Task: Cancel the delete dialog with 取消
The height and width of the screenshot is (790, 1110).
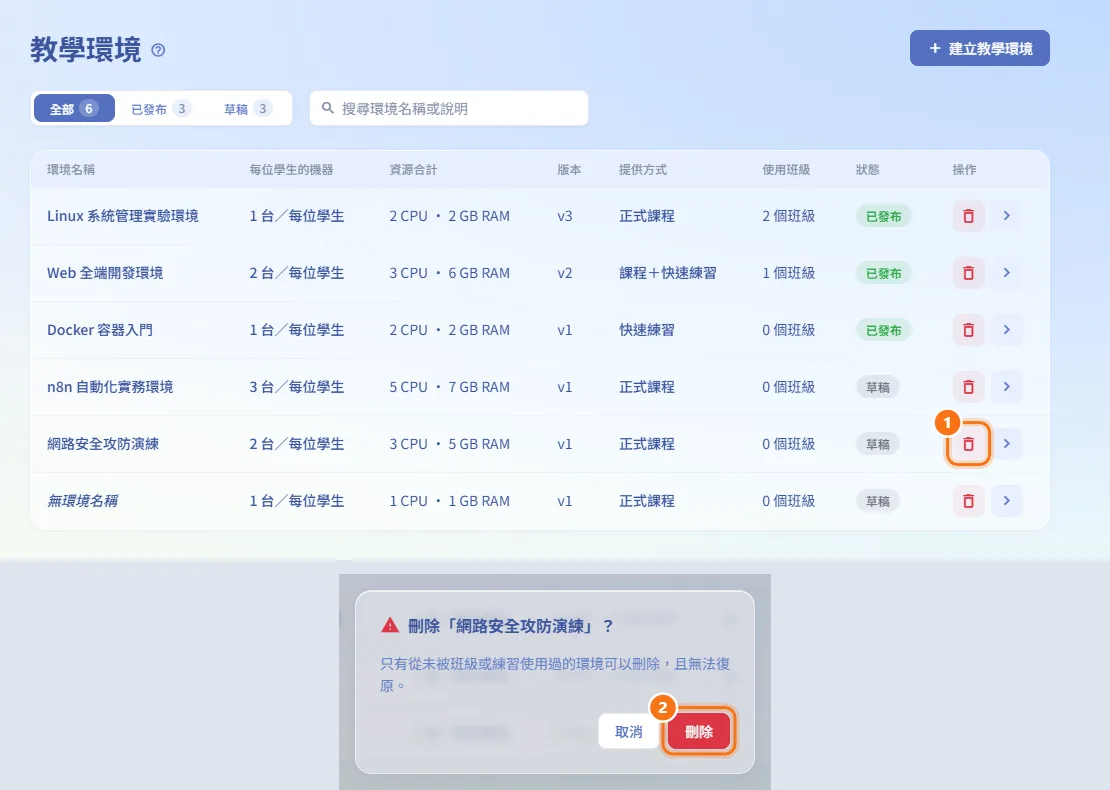Action: (629, 732)
